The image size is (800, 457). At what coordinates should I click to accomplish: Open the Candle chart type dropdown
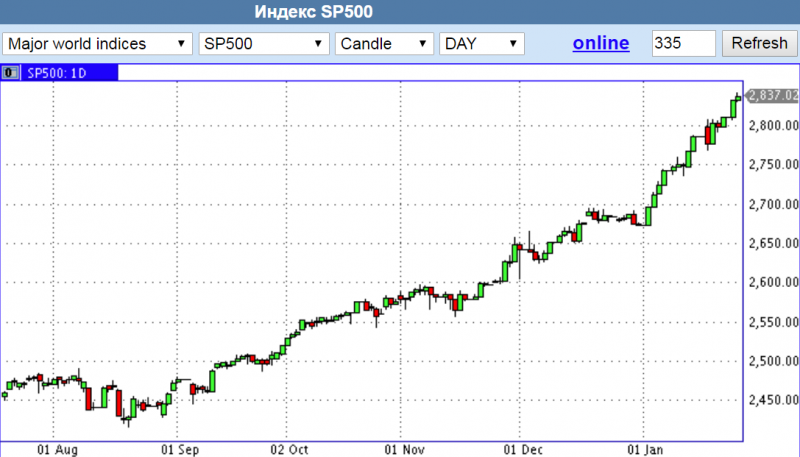[x=384, y=44]
